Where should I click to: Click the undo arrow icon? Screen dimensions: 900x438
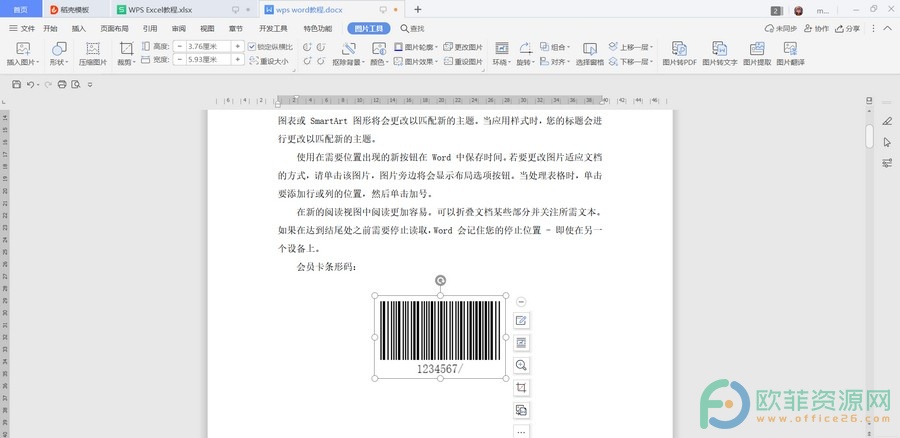(30, 84)
